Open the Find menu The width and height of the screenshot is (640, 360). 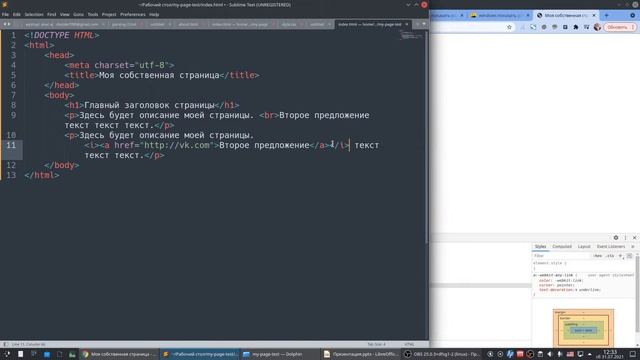click(x=51, y=14)
